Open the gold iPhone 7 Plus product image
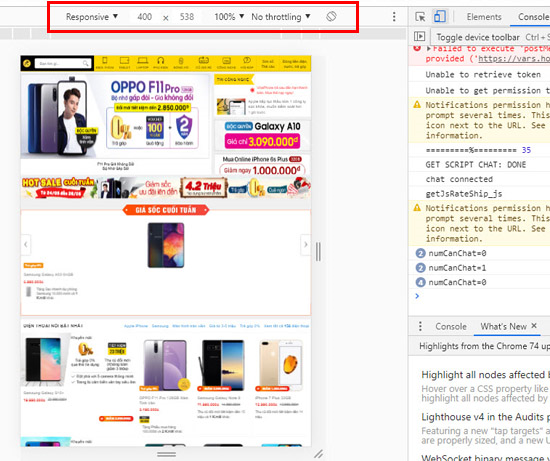The width and height of the screenshot is (550, 461). point(281,365)
